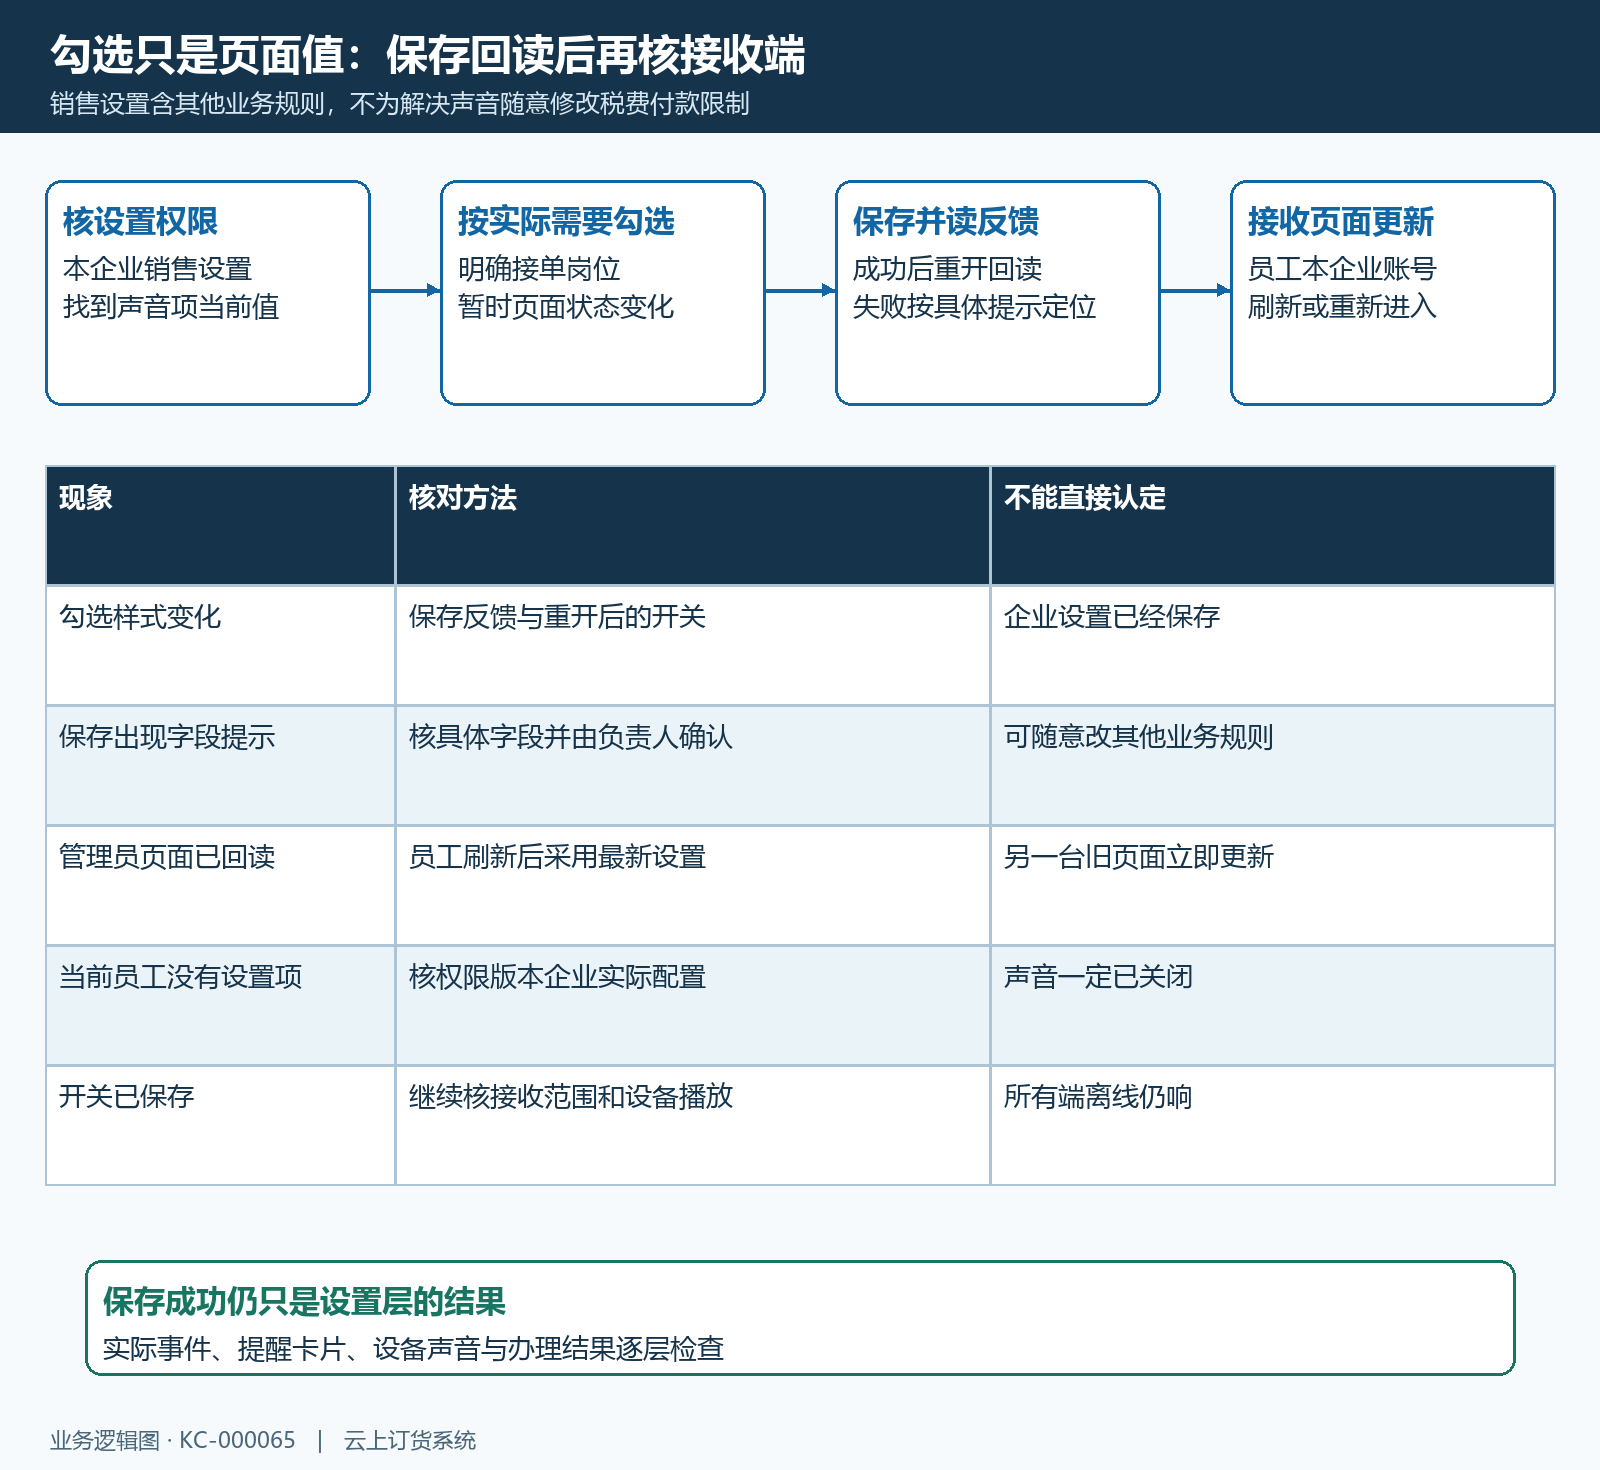1600x1470 pixels.
Task: Select the 按实际需要勾选 step heading
Action: click(566, 222)
